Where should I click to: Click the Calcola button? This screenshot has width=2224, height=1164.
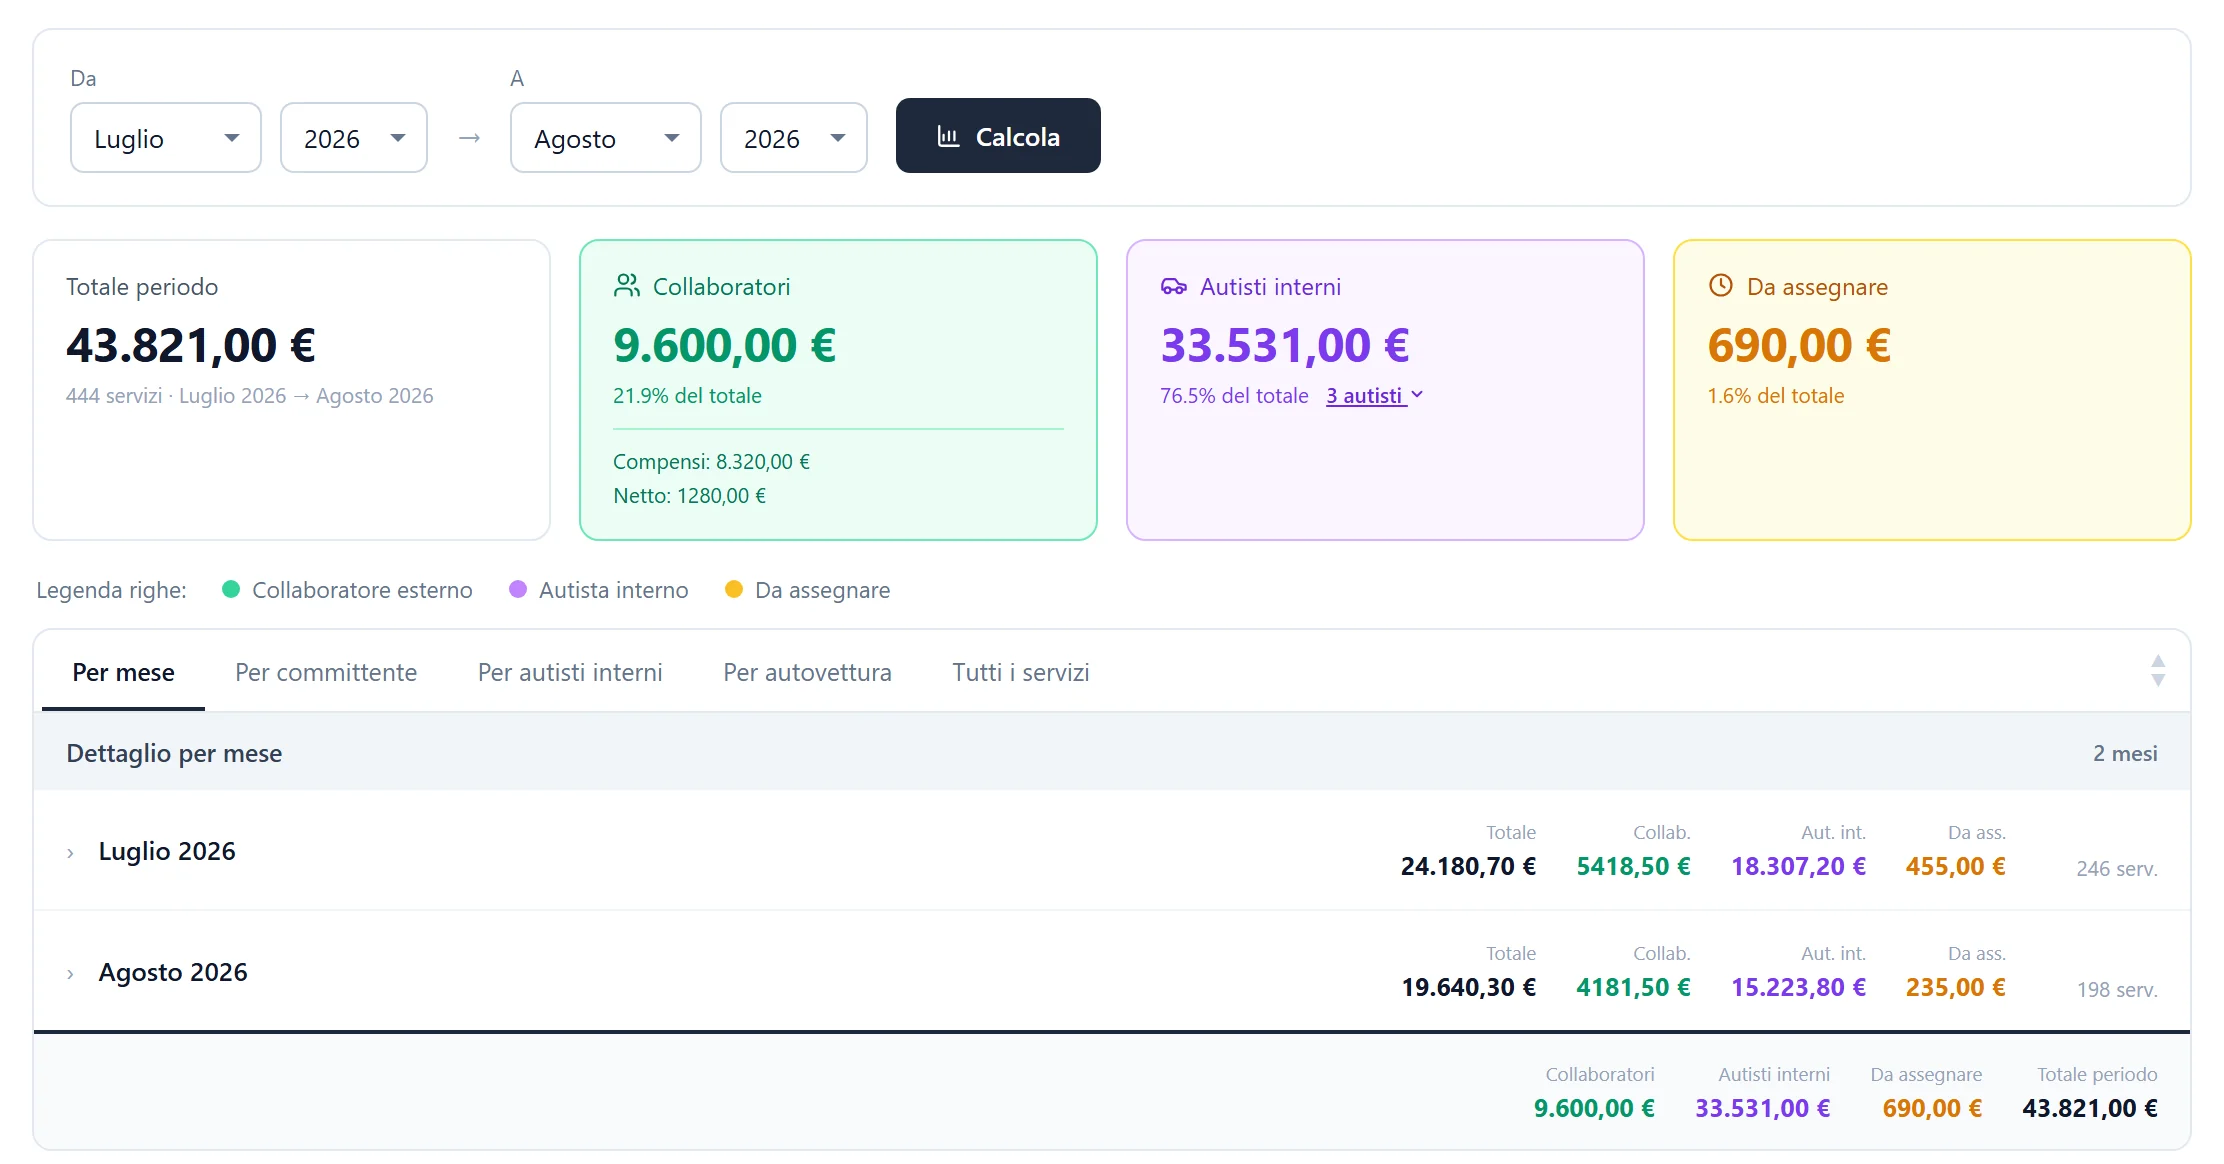tap(998, 136)
